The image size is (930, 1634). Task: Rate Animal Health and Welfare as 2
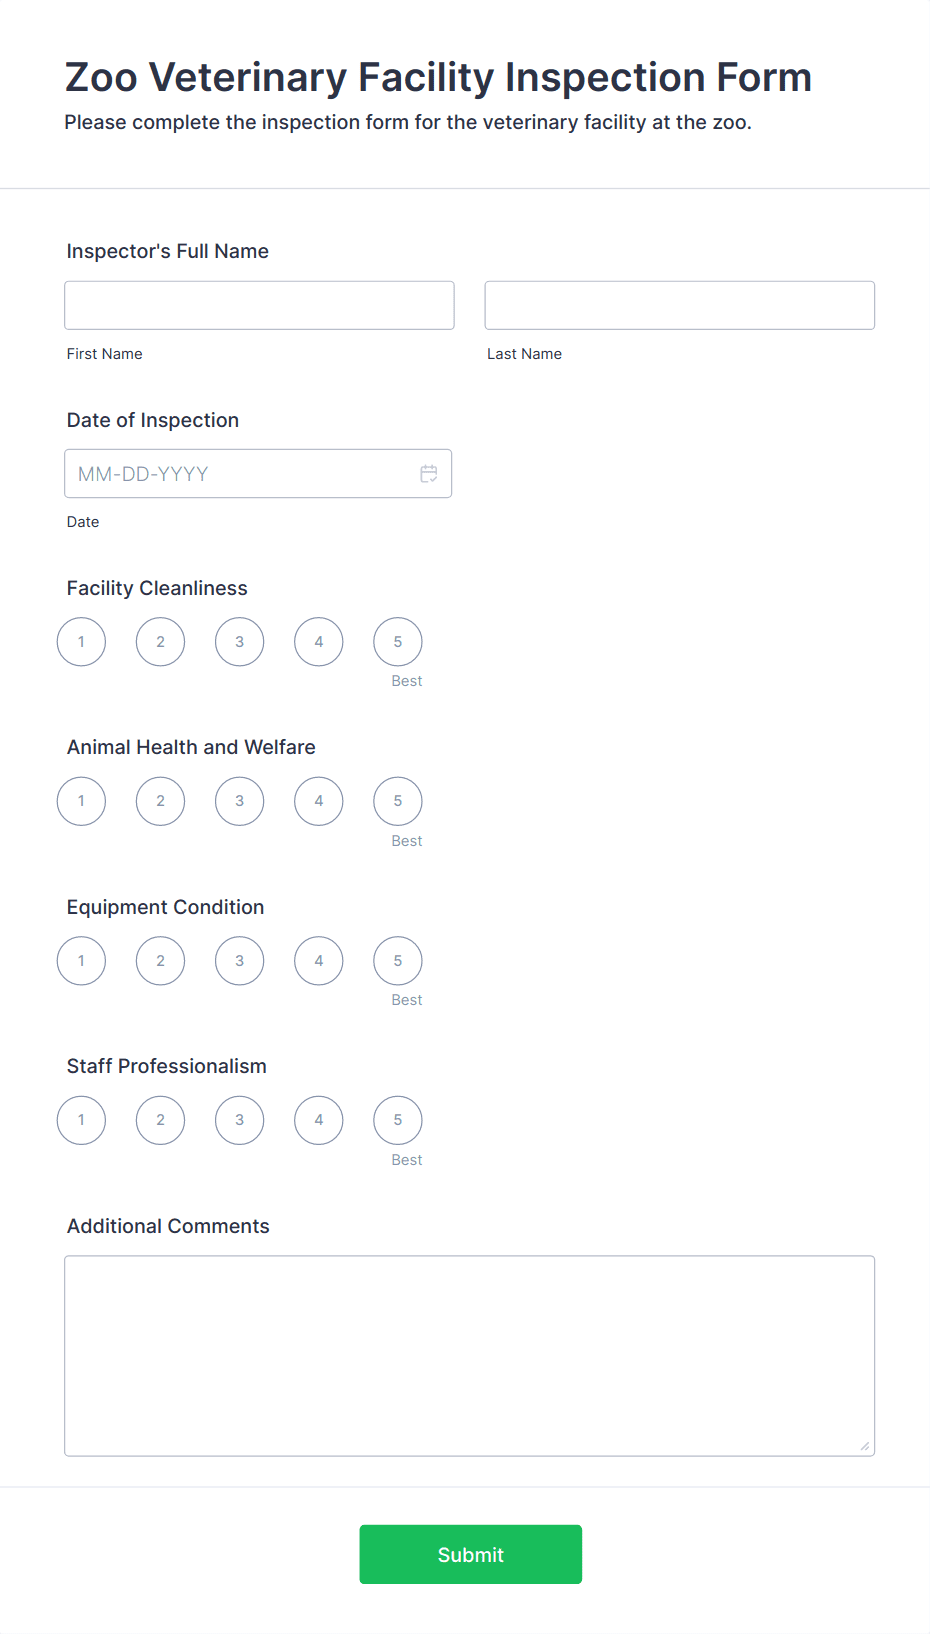pyautogui.click(x=161, y=801)
